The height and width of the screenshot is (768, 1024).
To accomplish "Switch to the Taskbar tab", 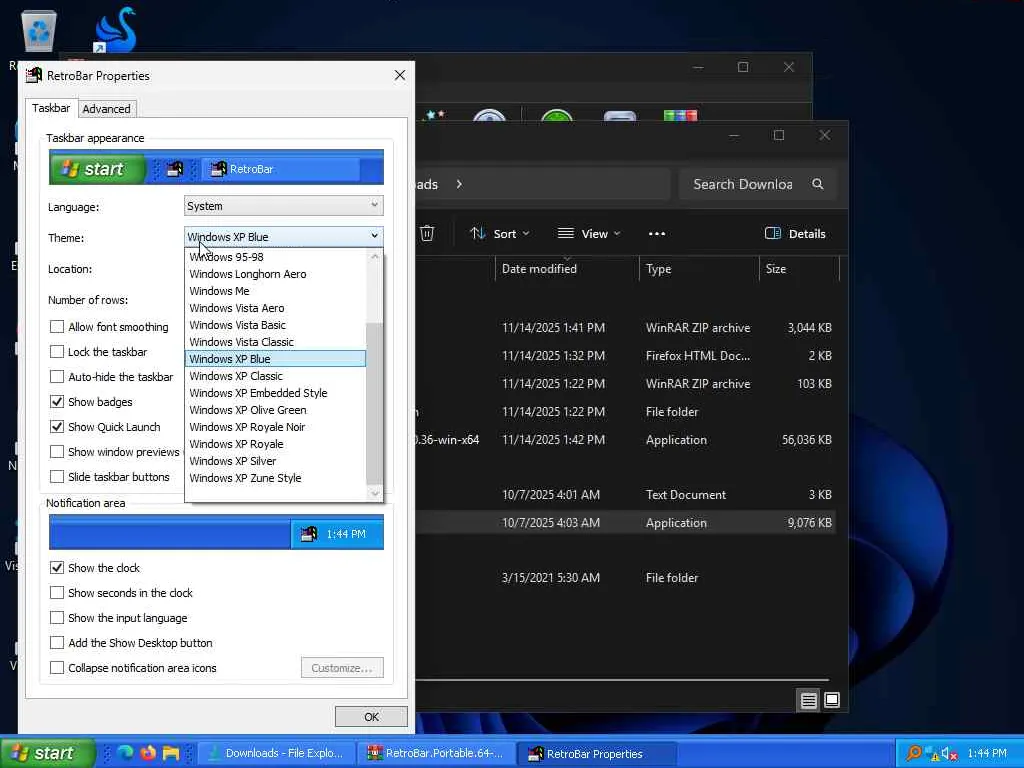I will coord(51,108).
